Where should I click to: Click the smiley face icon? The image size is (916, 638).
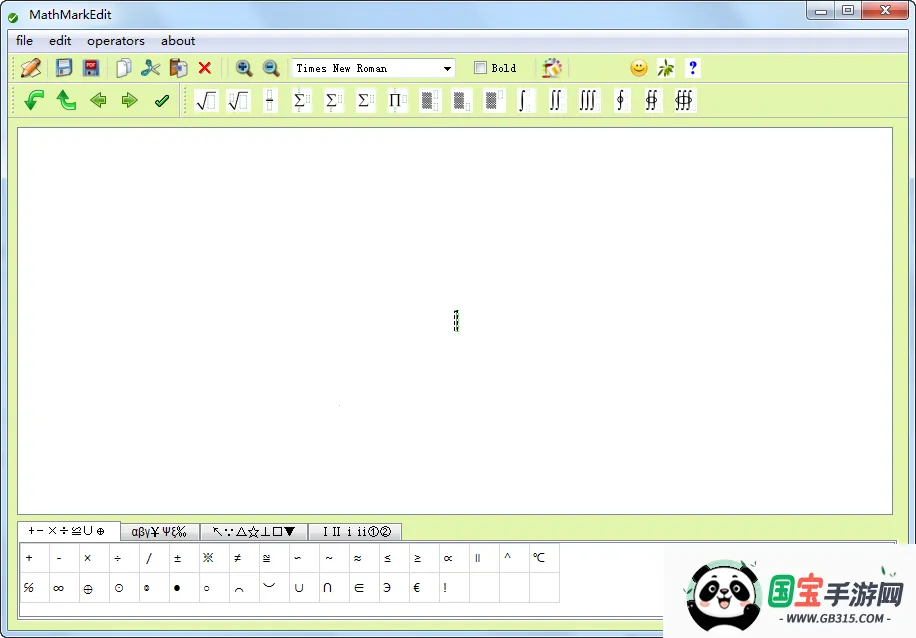point(638,67)
